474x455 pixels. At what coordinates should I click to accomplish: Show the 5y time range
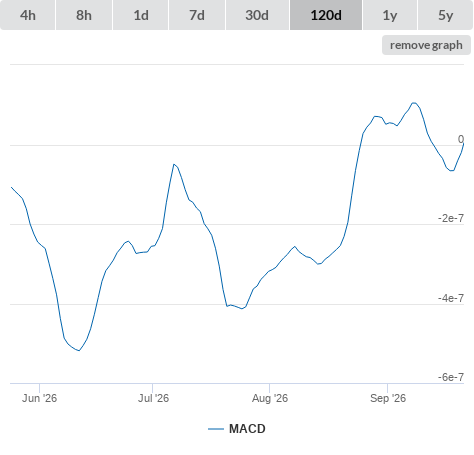click(x=445, y=15)
